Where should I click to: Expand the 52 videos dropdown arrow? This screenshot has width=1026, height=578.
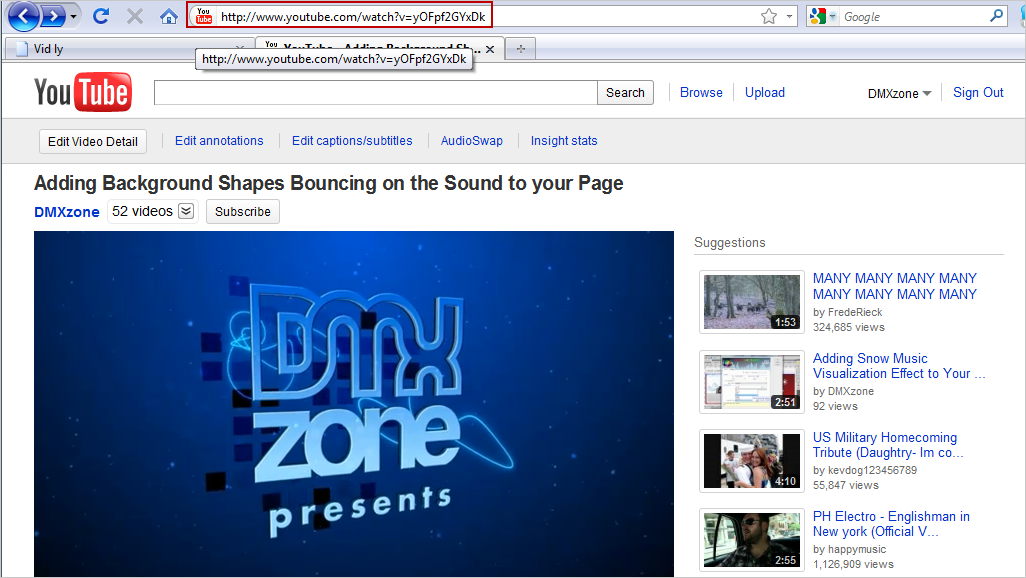pos(186,211)
